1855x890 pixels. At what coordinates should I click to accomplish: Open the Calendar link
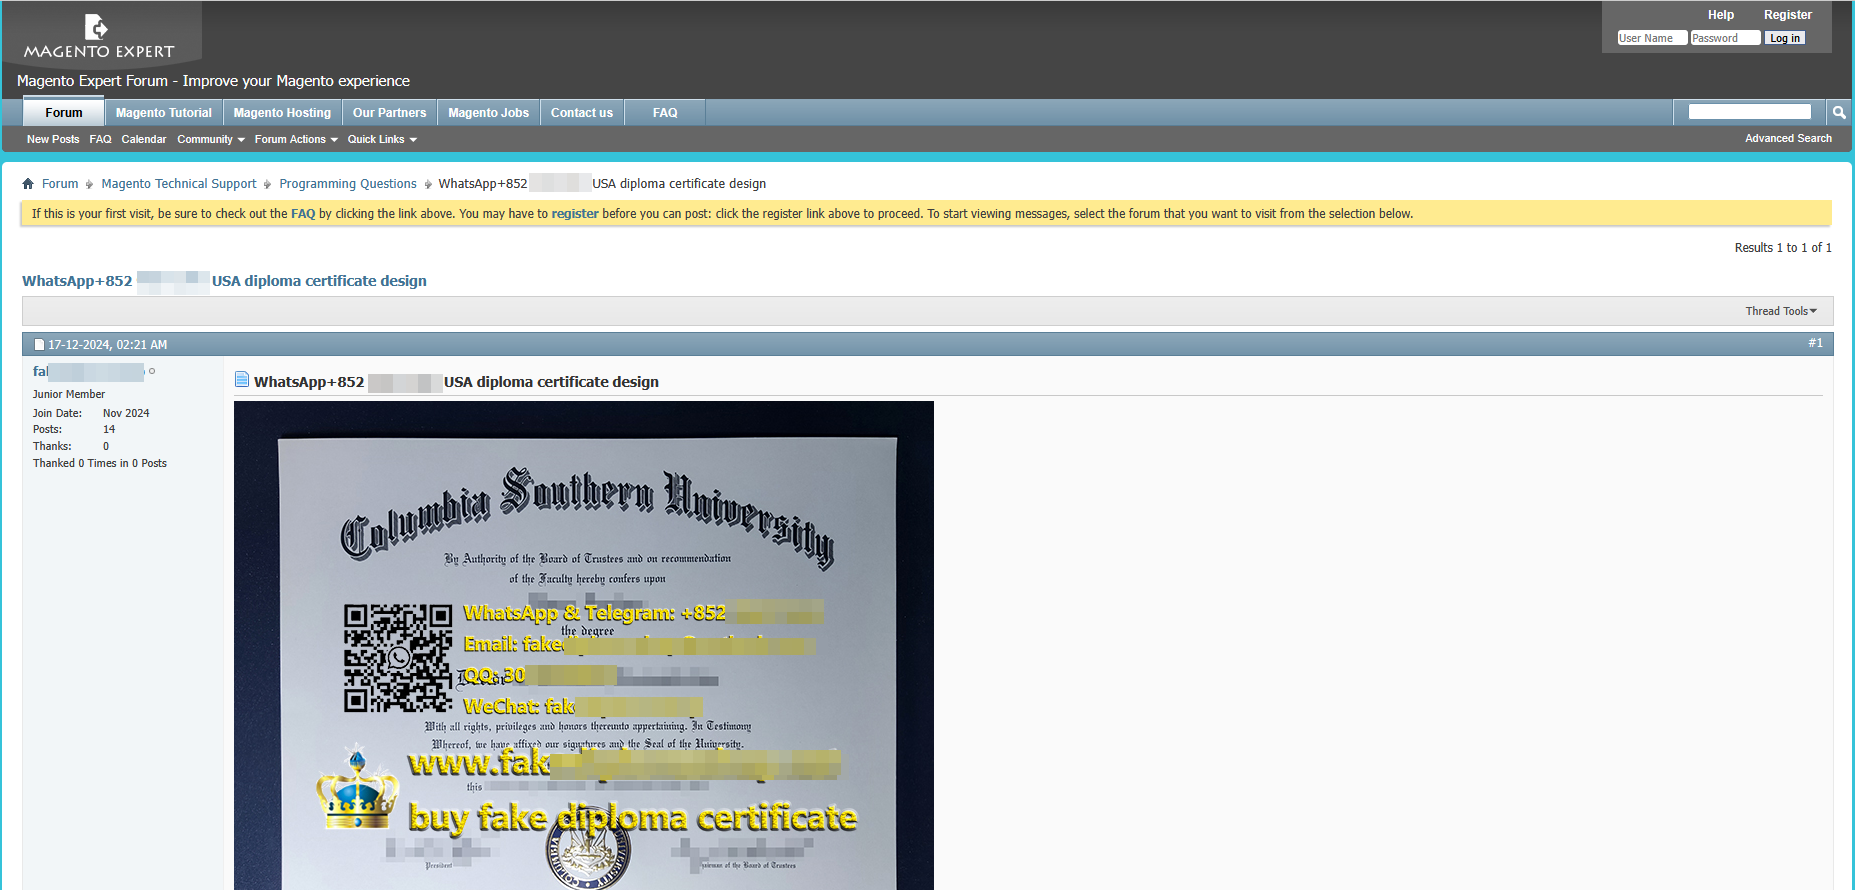tap(144, 140)
